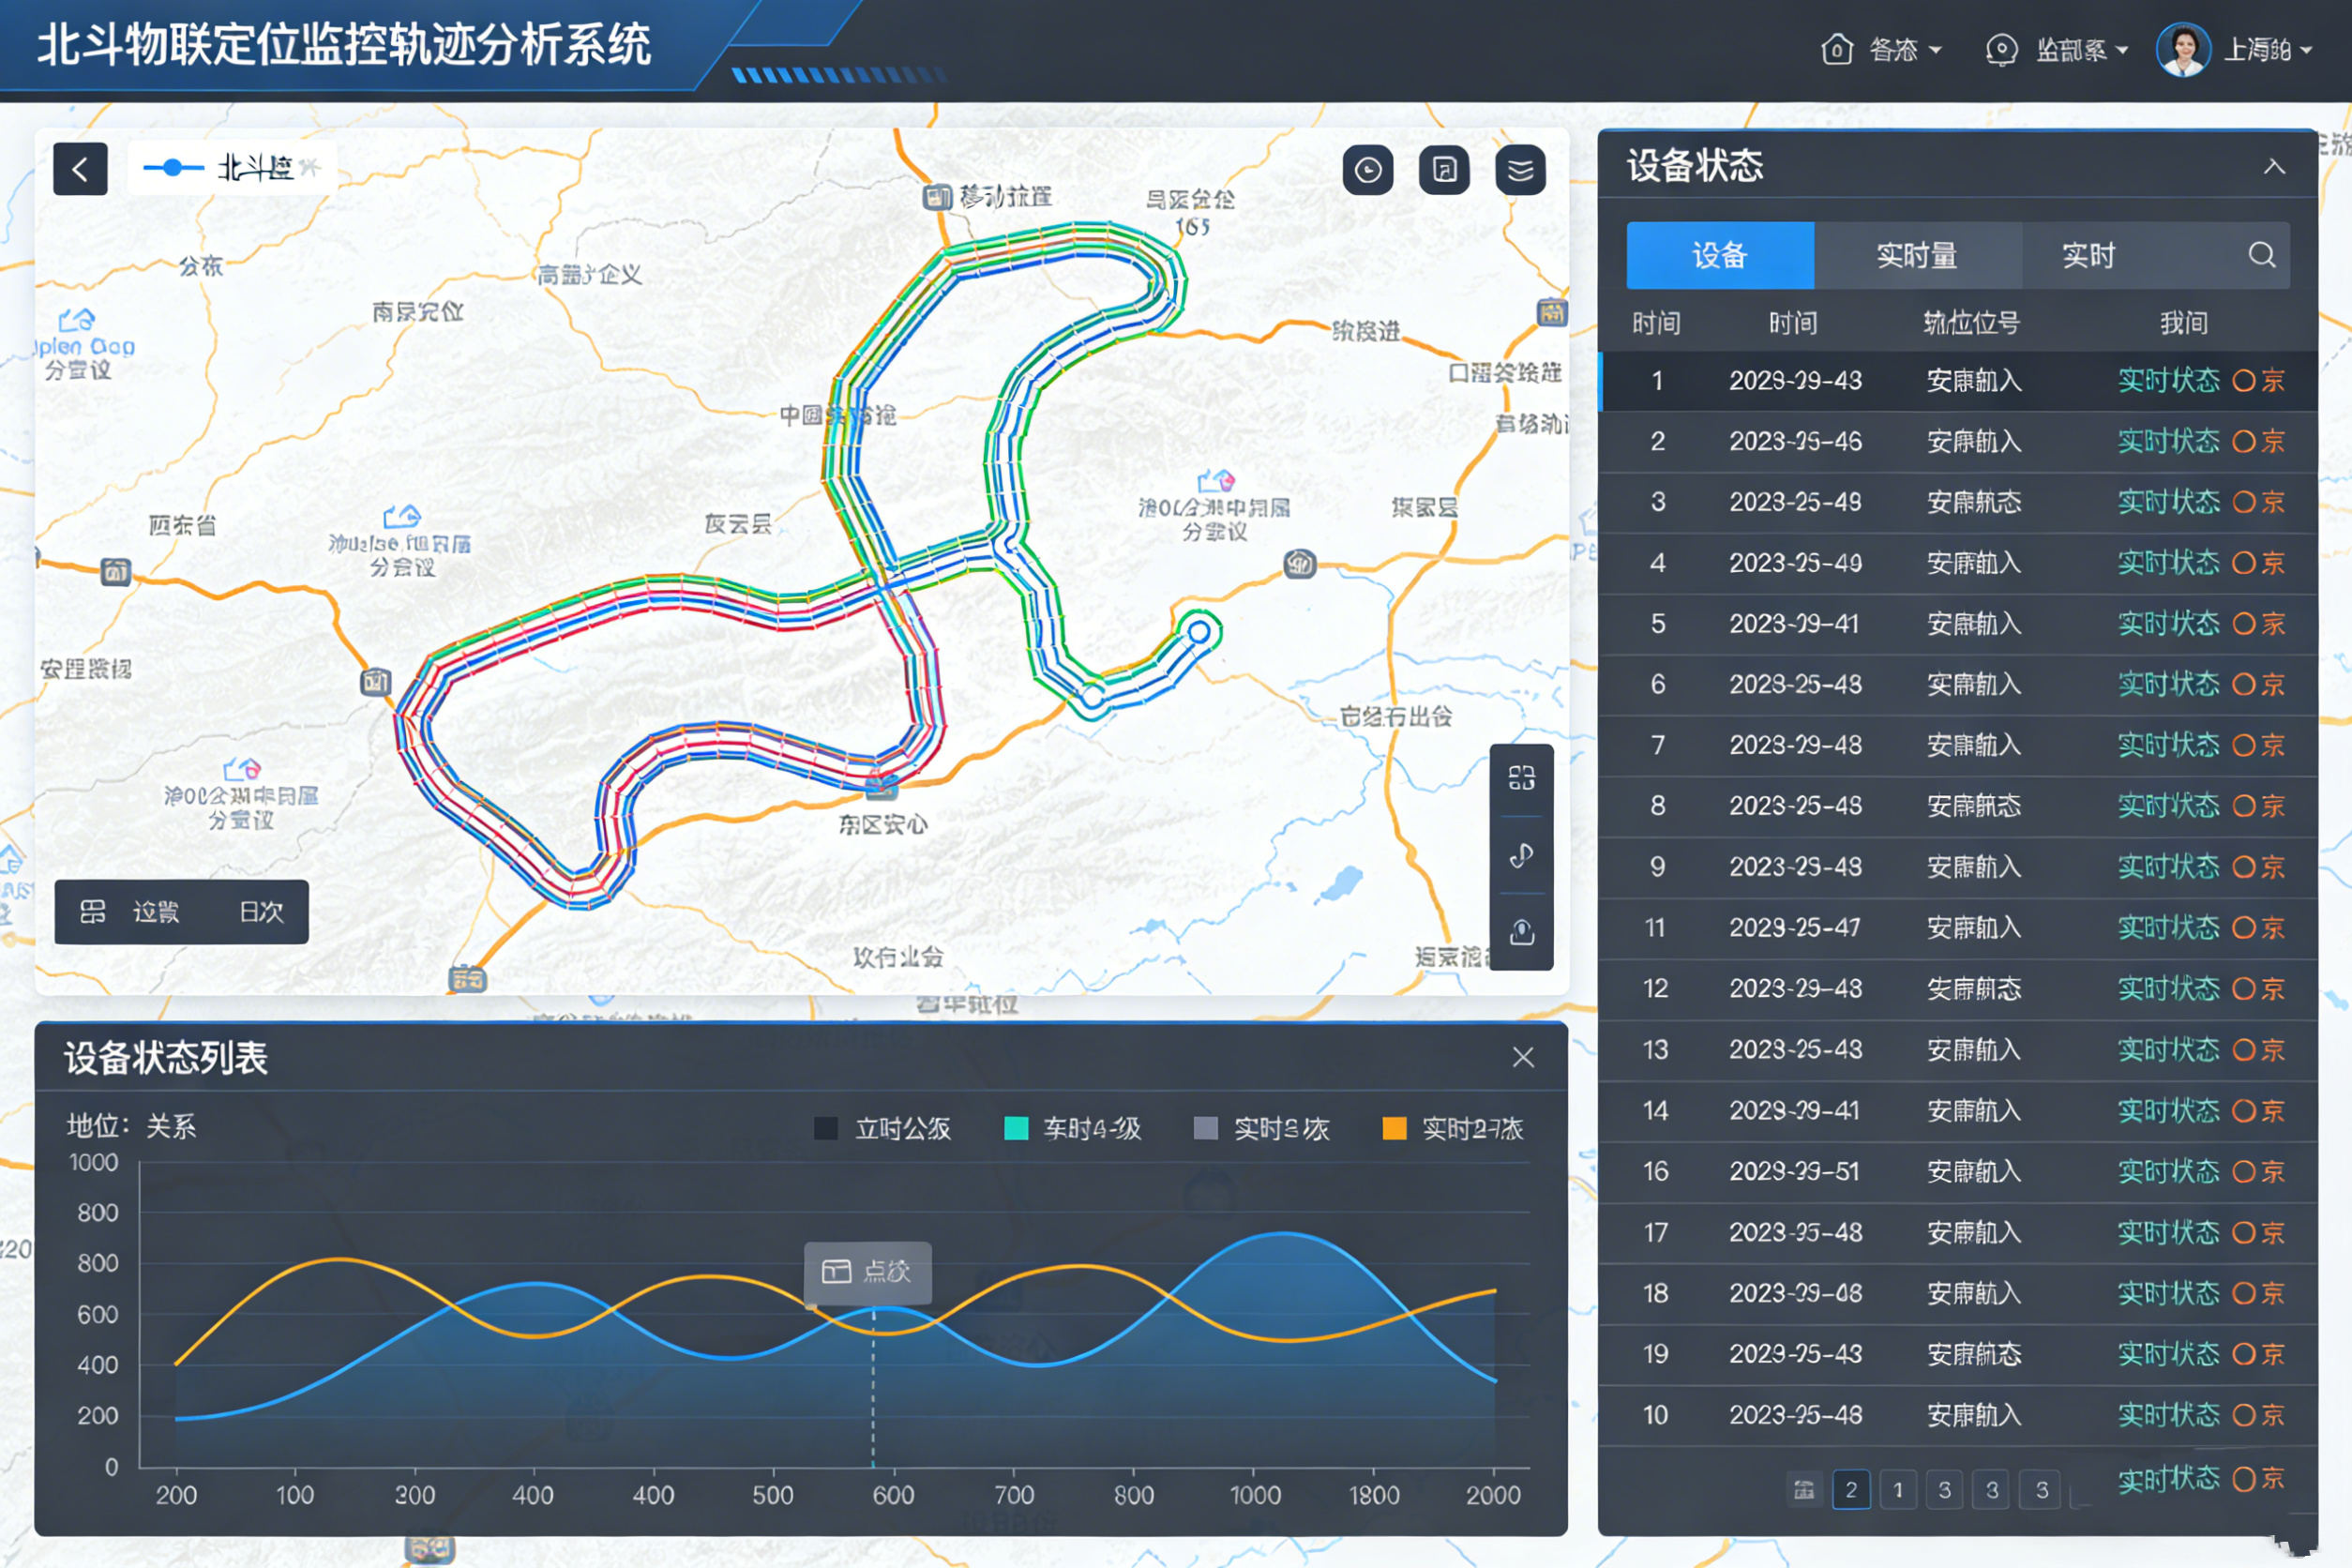Viewport: 2352px width, 1568px height.
Task: Go to page 2 in pagination
Action: point(1850,1490)
